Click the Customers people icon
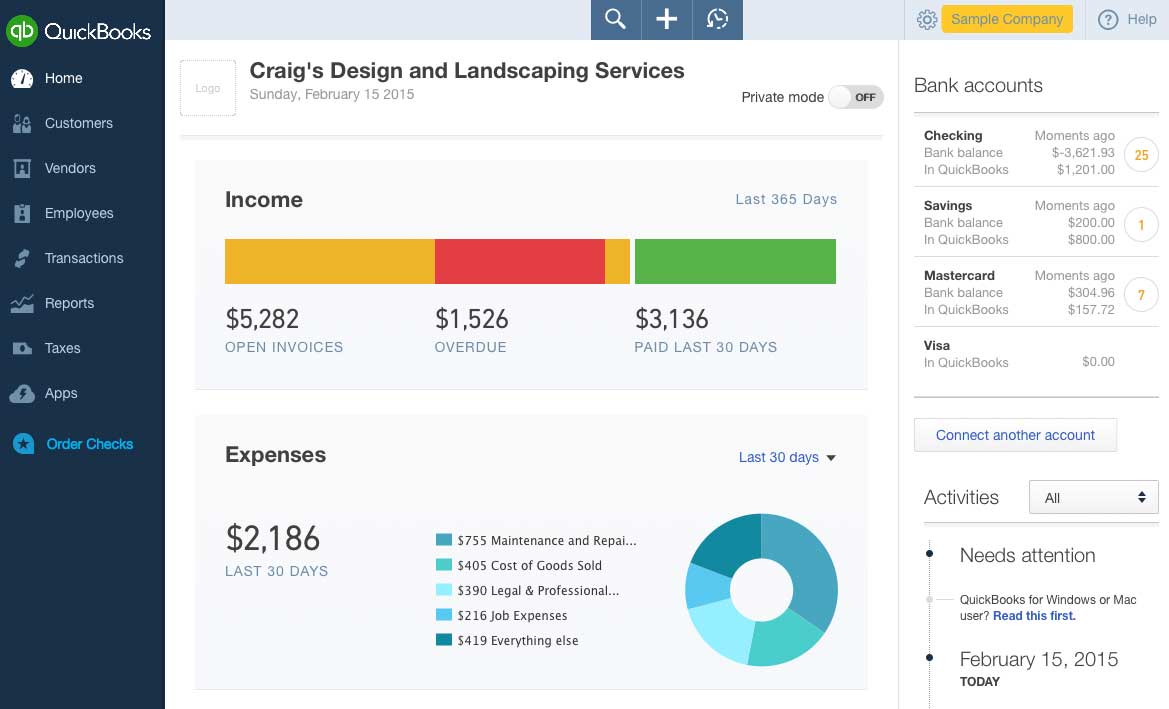The image size is (1169, 709). pos(22,123)
